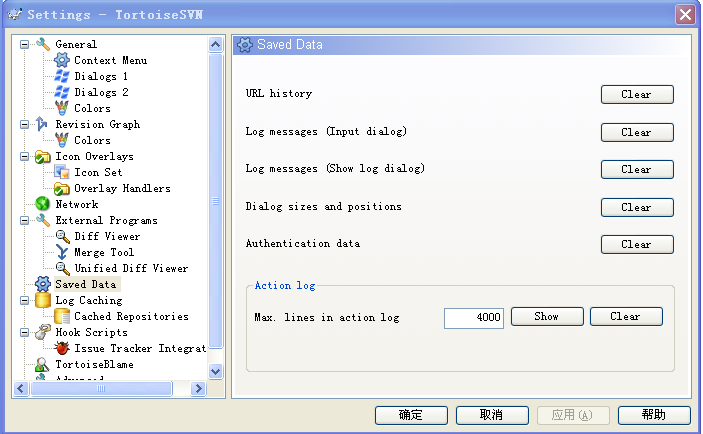
Task: Click the Merge Tool arrow icon
Action: [x=62, y=252]
